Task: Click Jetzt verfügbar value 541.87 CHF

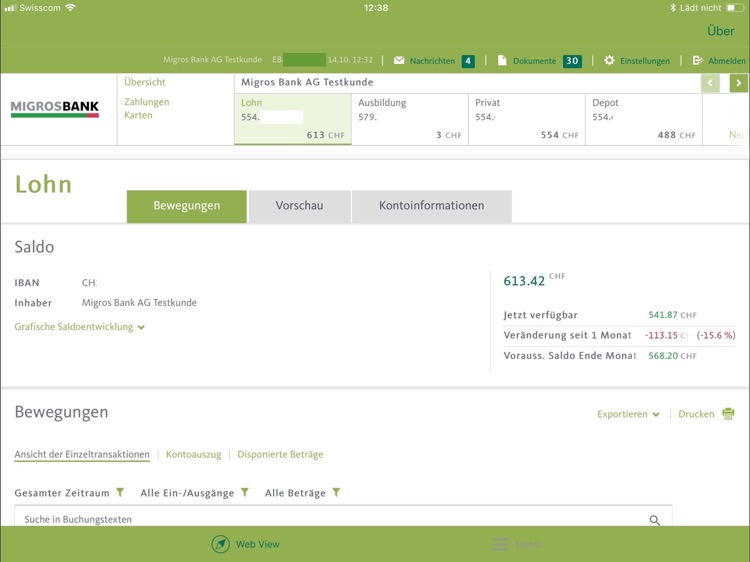Action: (x=672, y=315)
